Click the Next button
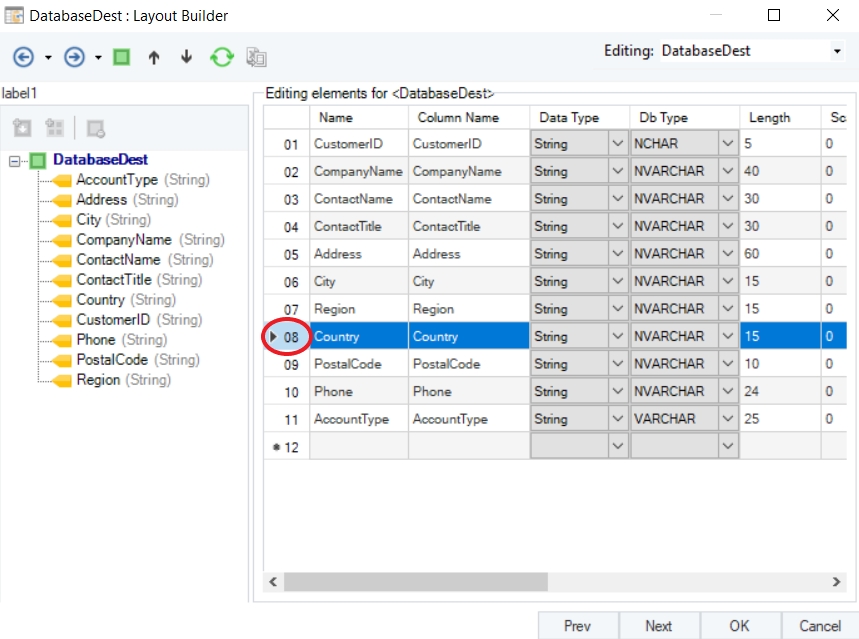The width and height of the screenshot is (859, 639). (x=658, y=626)
